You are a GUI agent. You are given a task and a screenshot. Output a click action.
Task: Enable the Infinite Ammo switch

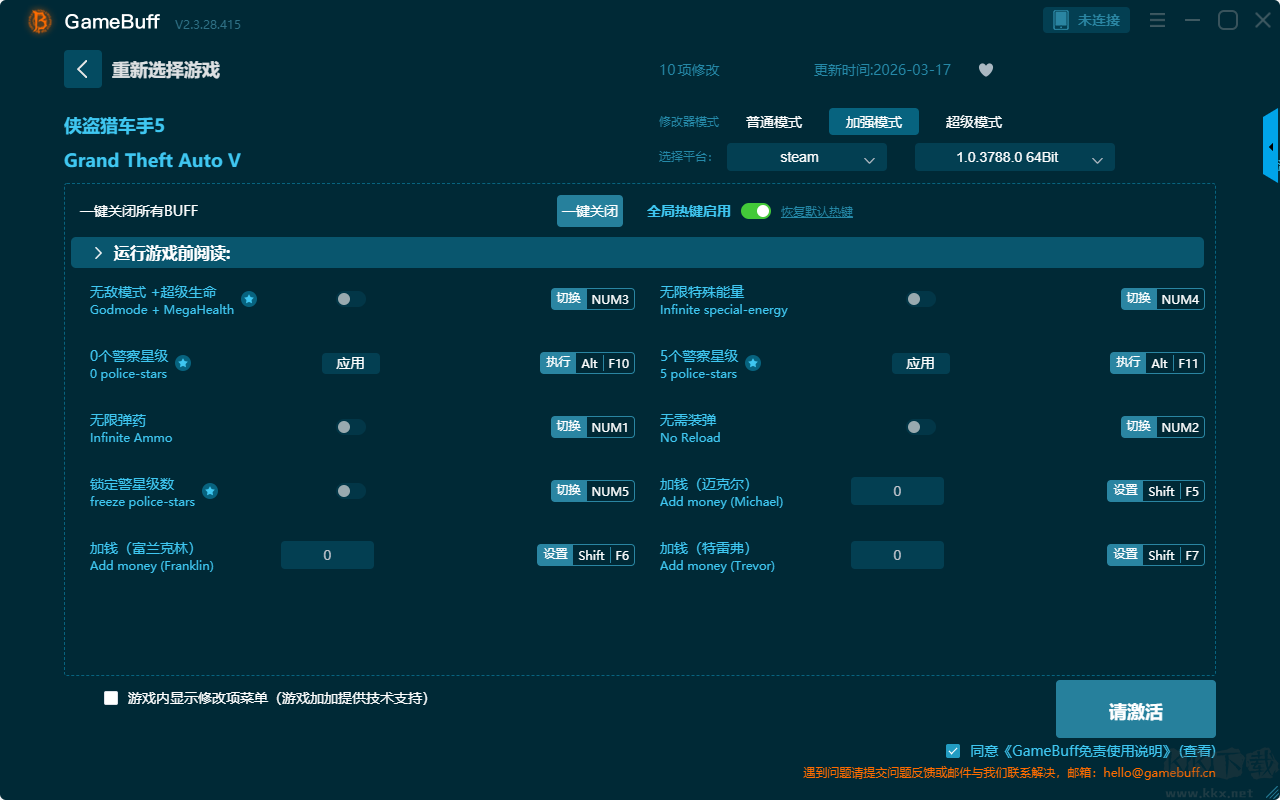pos(351,427)
